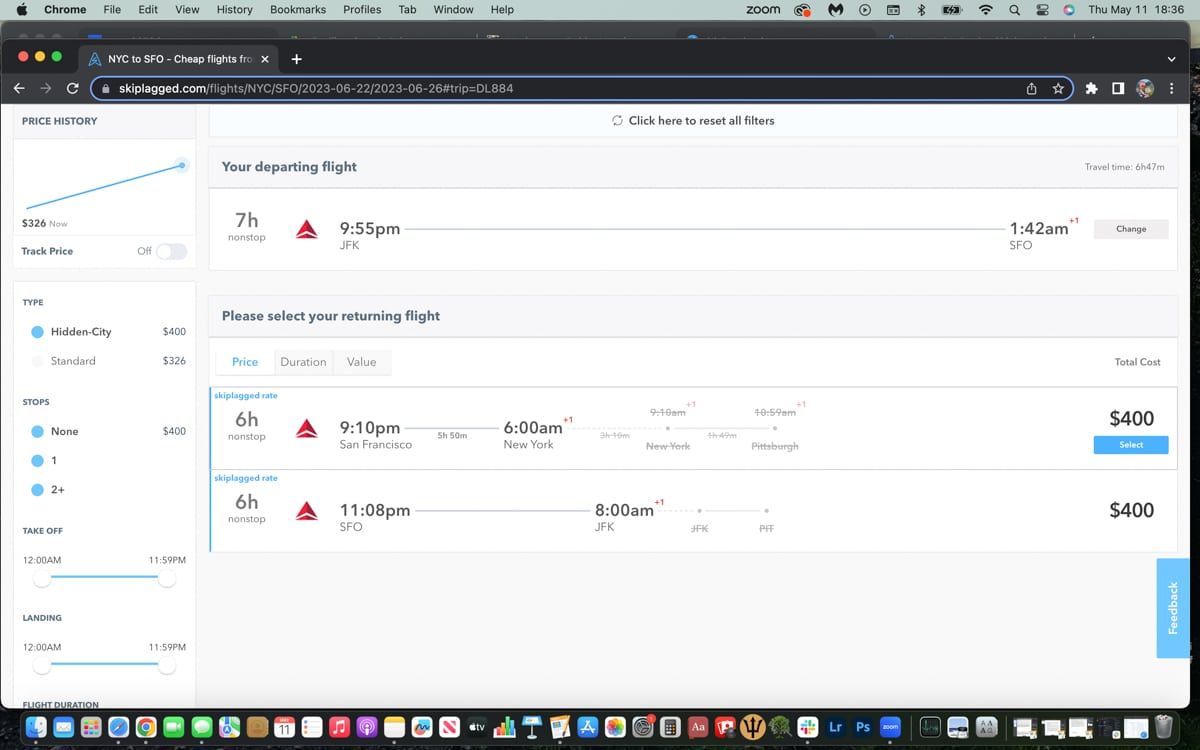Open the Chrome Extensions puzzle icon
Image resolution: width=1200 pixels, height=750 pixels.
click(x=1092, y=89)
